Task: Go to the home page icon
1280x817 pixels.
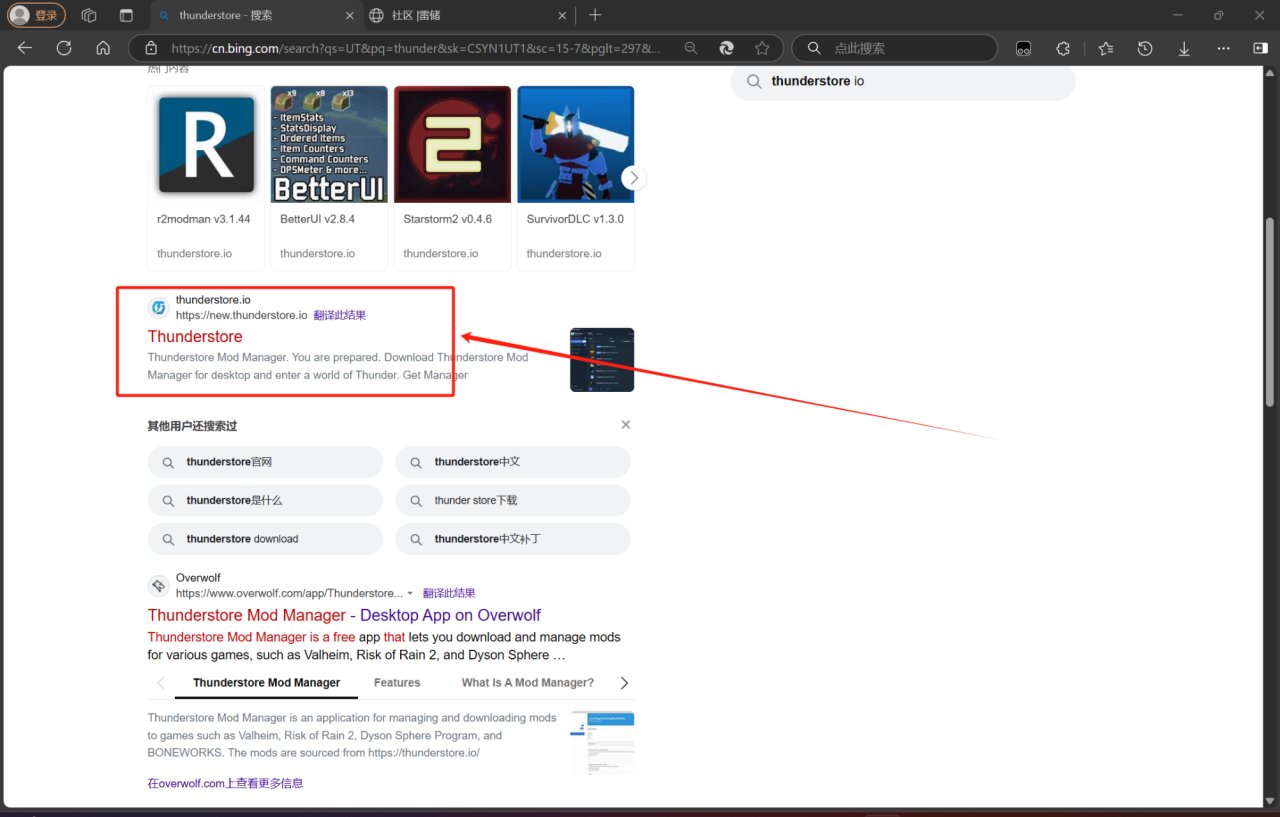Action: pyautogui.click(x=103, y=48)
